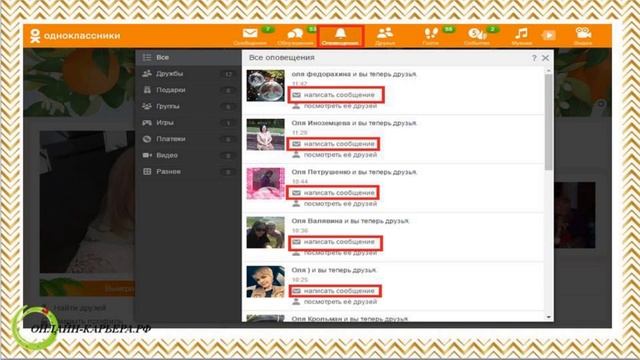View friends of Оля Валявина

[x=334, y=253]
